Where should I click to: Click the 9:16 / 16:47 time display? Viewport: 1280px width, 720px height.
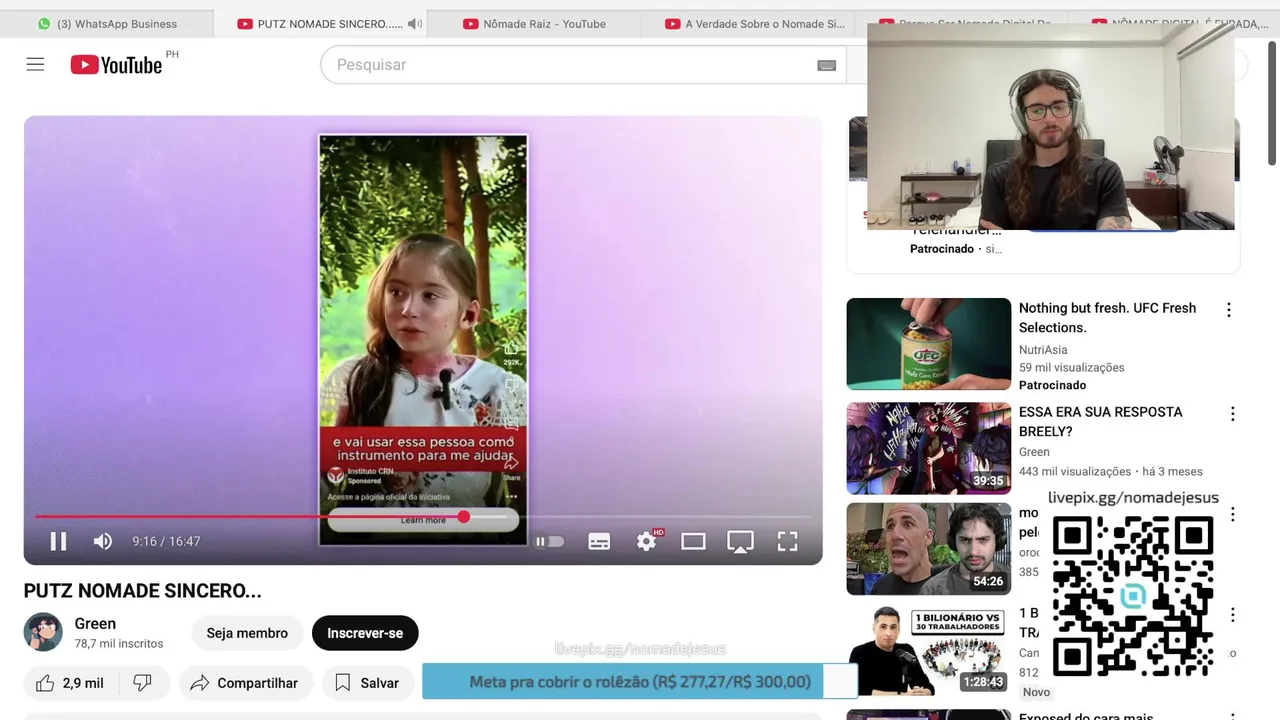pyautogui.click(x=166, y=541)
